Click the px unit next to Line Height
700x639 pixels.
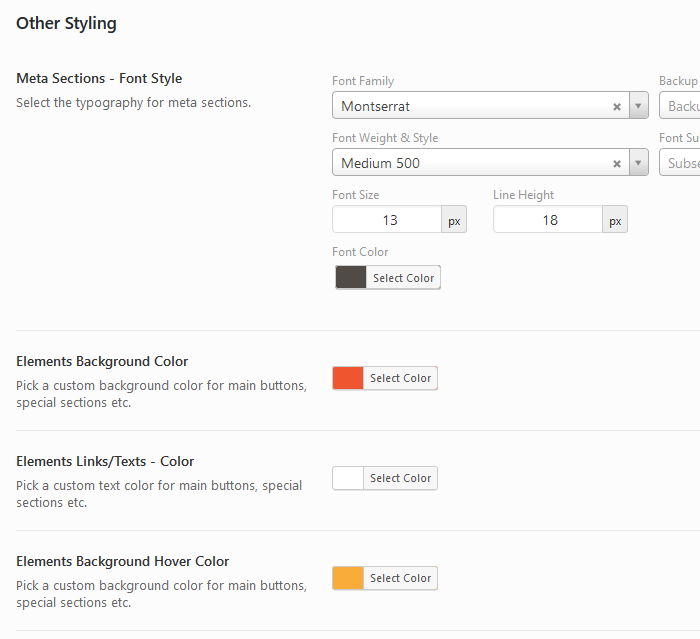(x=615, y=220)
